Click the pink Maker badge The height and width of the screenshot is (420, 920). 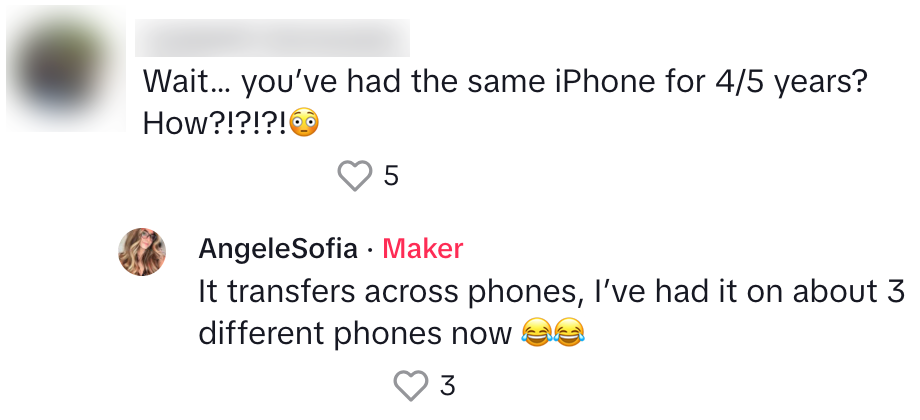click(x=423, y=248)
